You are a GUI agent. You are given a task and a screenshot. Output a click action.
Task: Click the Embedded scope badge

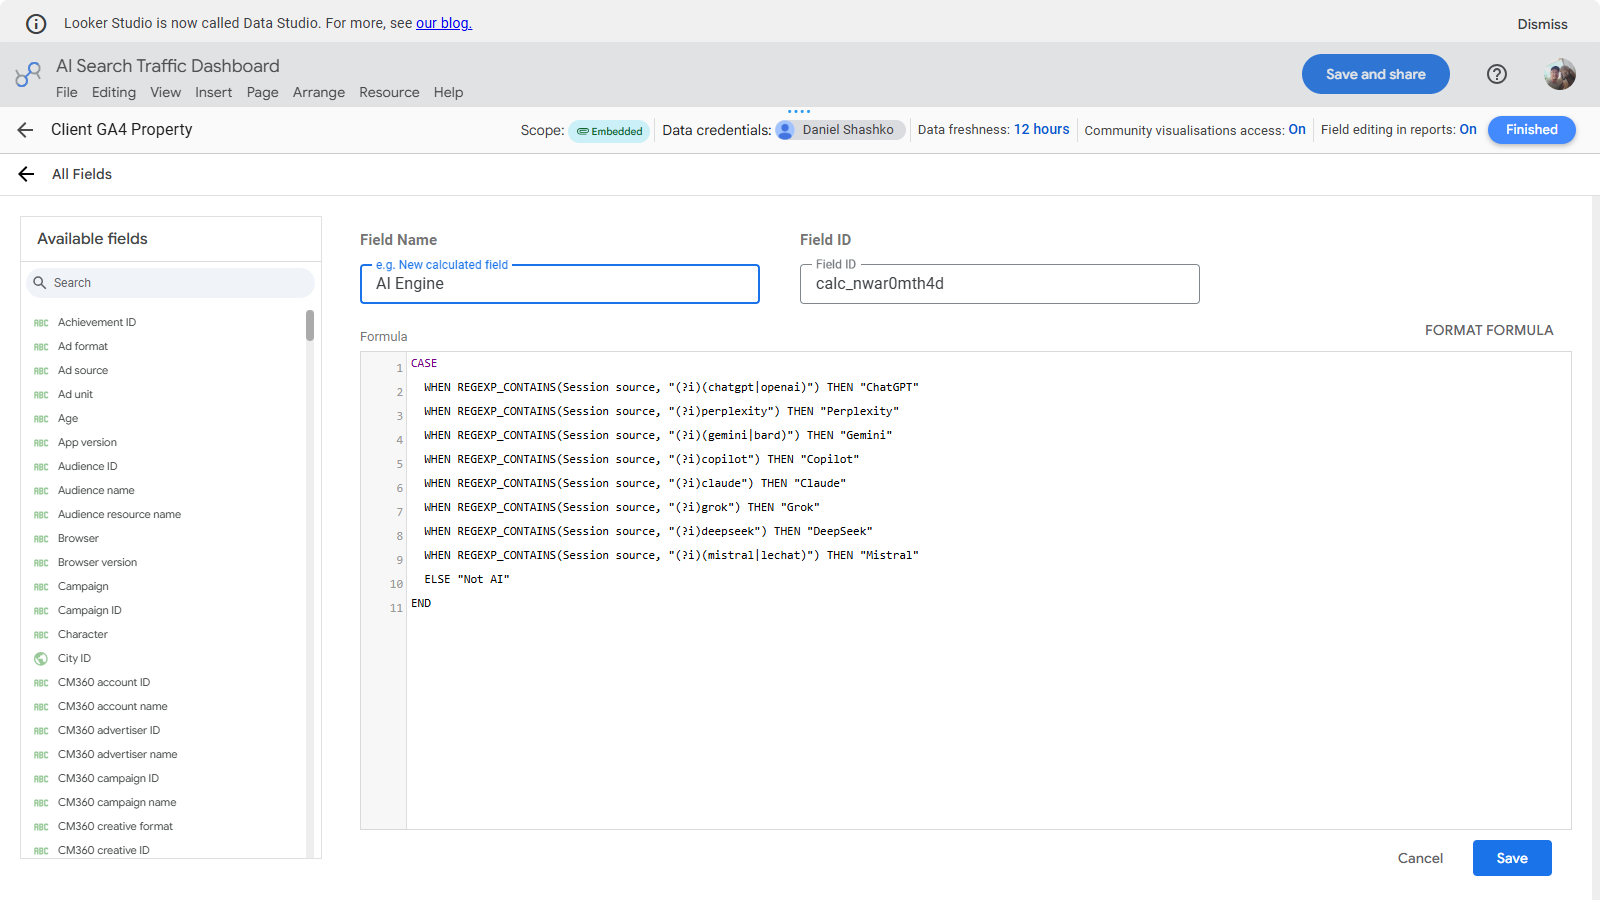point(610,131)
